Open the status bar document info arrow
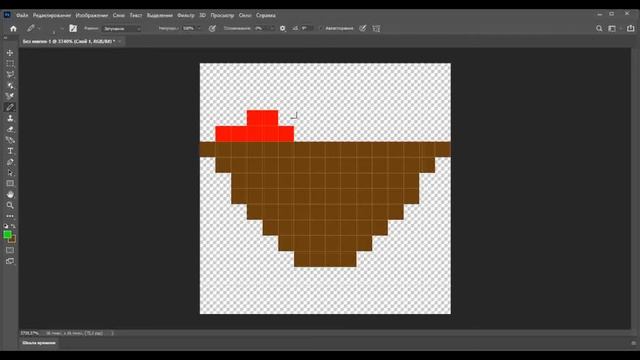The image size is (640, 360). 112,333
